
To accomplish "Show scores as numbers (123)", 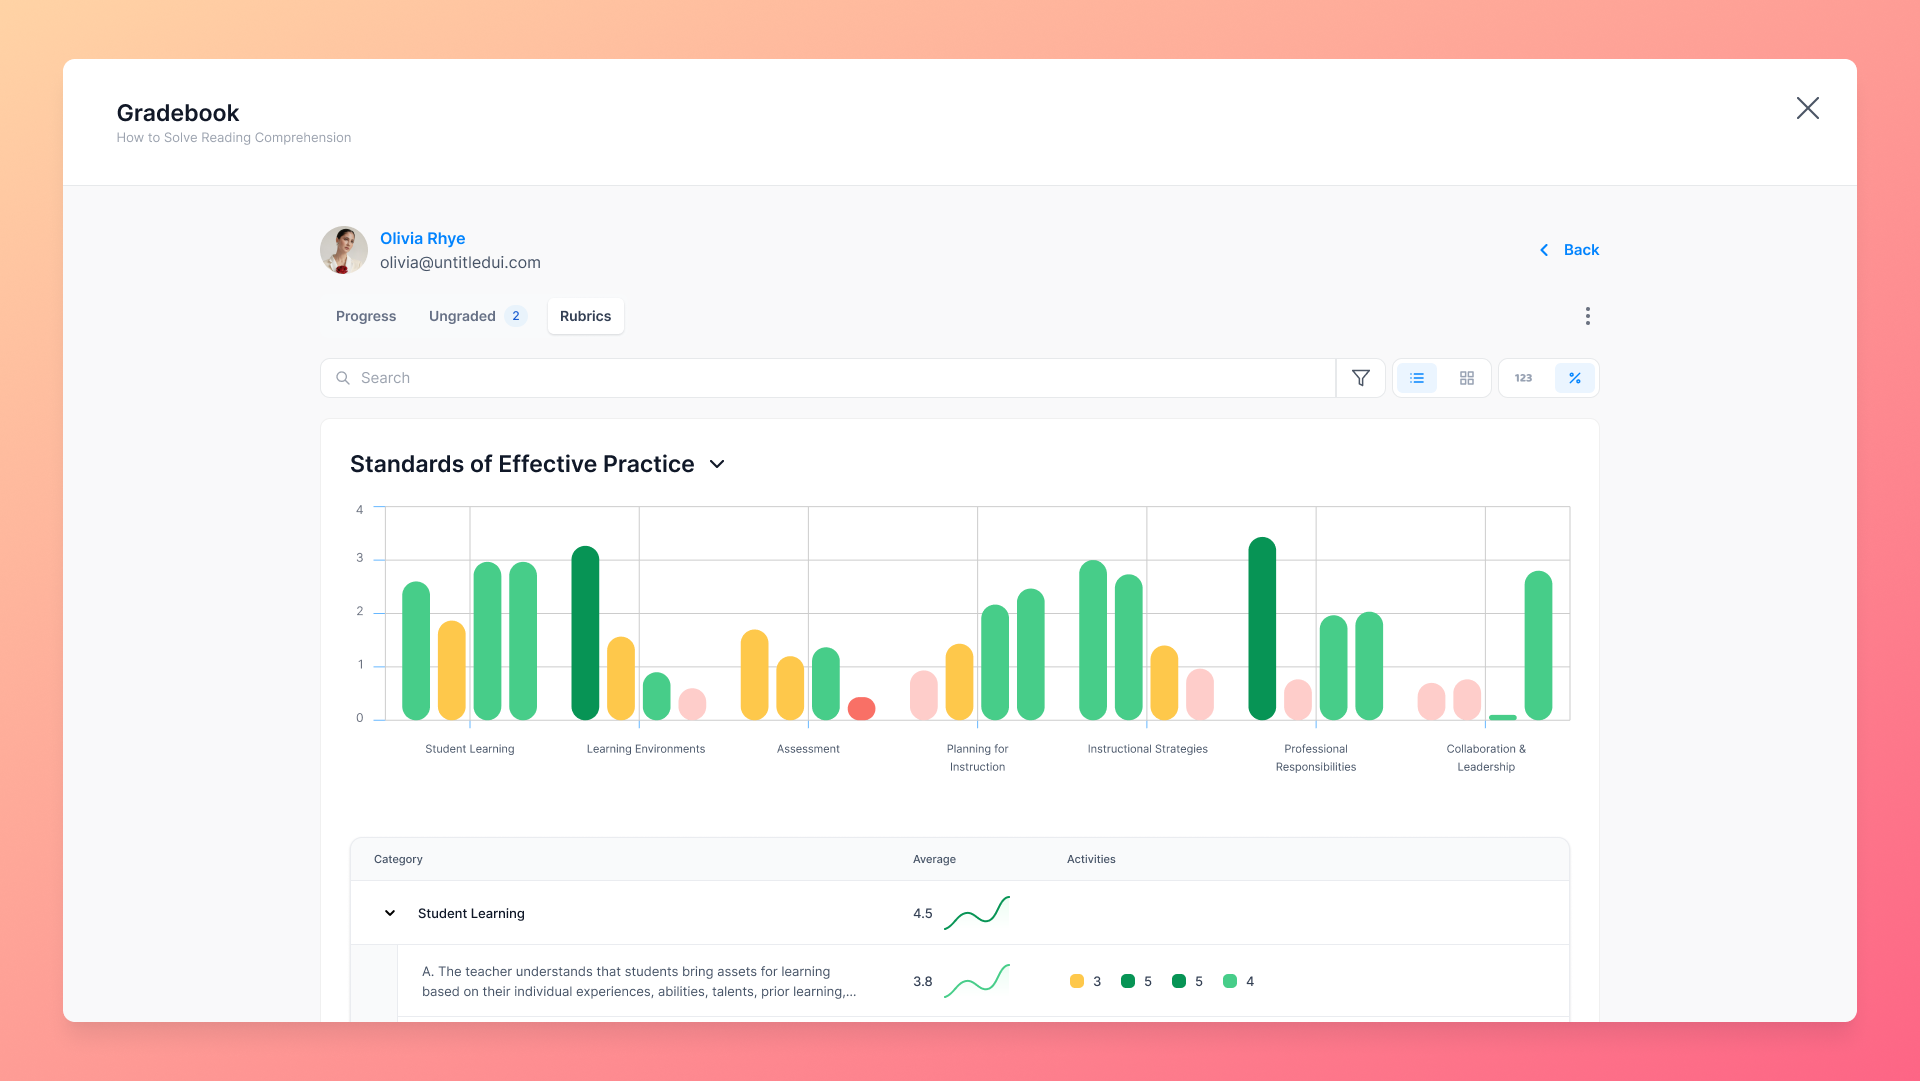I will click(x=1523, y=378).
